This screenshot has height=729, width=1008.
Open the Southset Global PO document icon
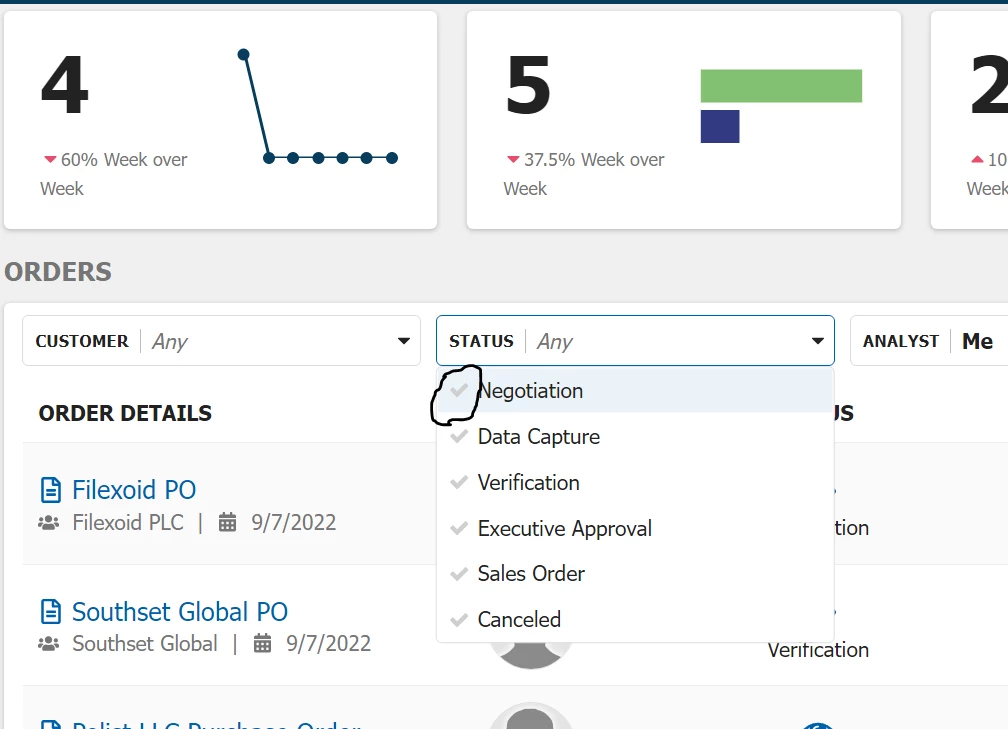click(x=51, y=611)
